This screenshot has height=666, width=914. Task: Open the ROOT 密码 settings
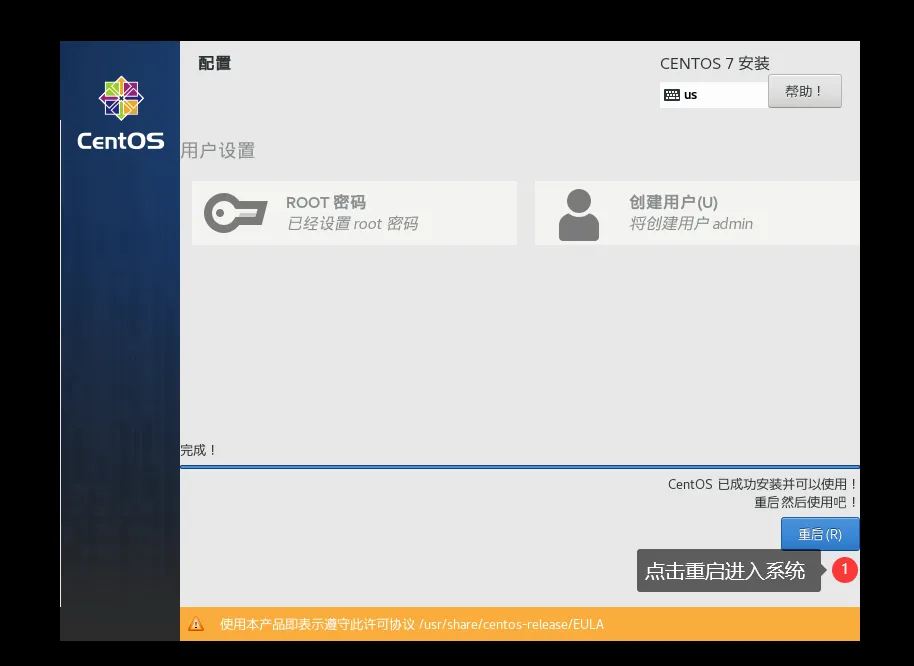(x=354, y=213)
